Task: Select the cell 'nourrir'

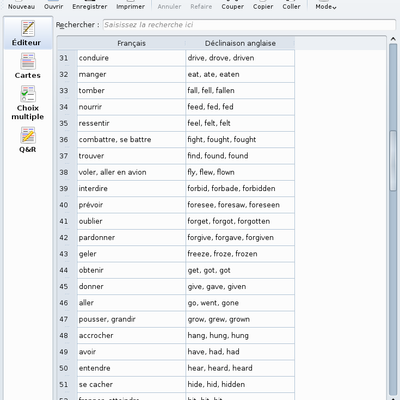Action: click(x=131, y=107)
